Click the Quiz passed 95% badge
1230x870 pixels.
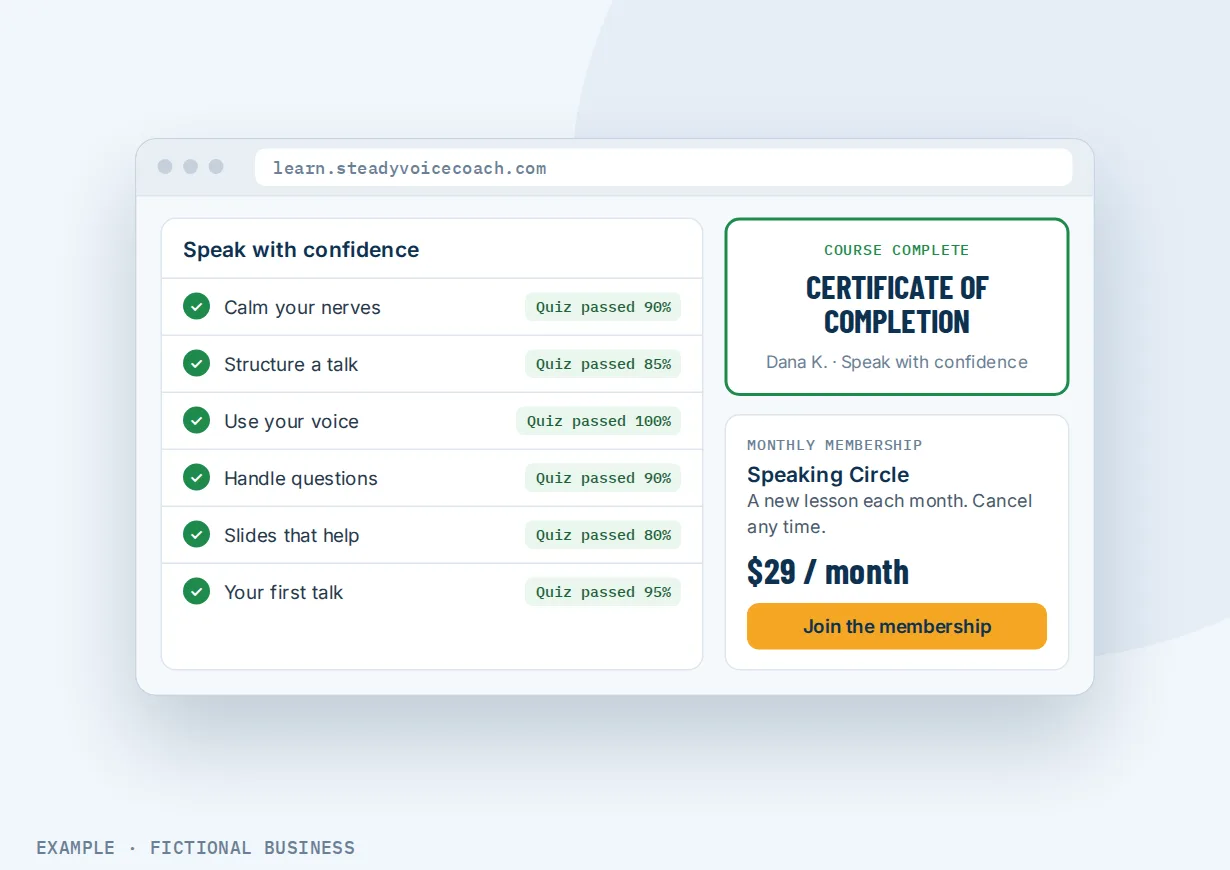pos(603,592)
